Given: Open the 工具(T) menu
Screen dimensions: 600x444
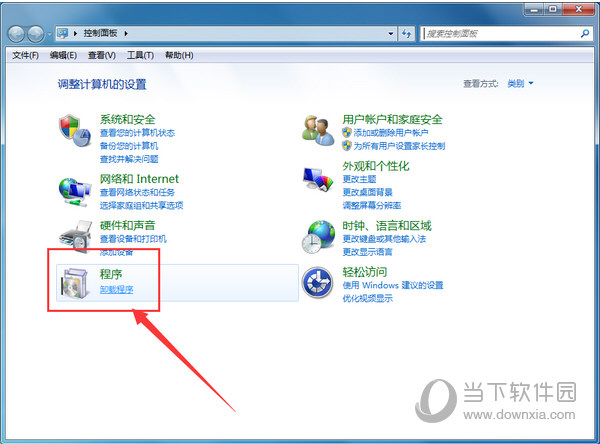Looking at the screenshot, I should [x=140, y=56].
